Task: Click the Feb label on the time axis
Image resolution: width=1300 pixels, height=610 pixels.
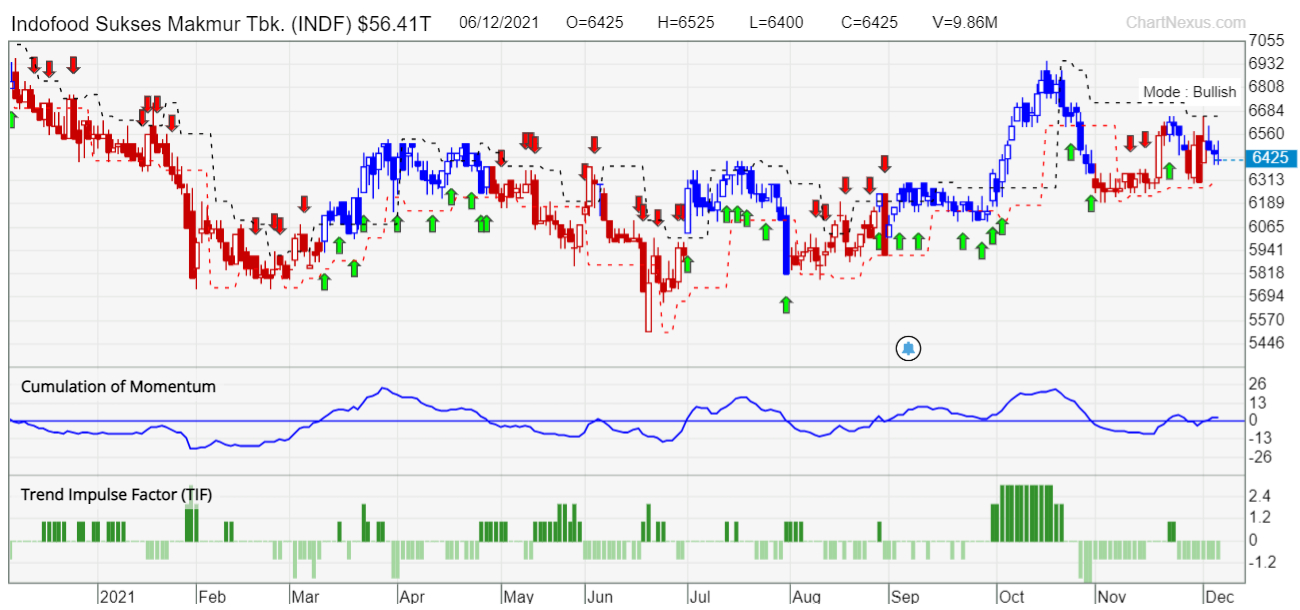Action: pos(212,597)
